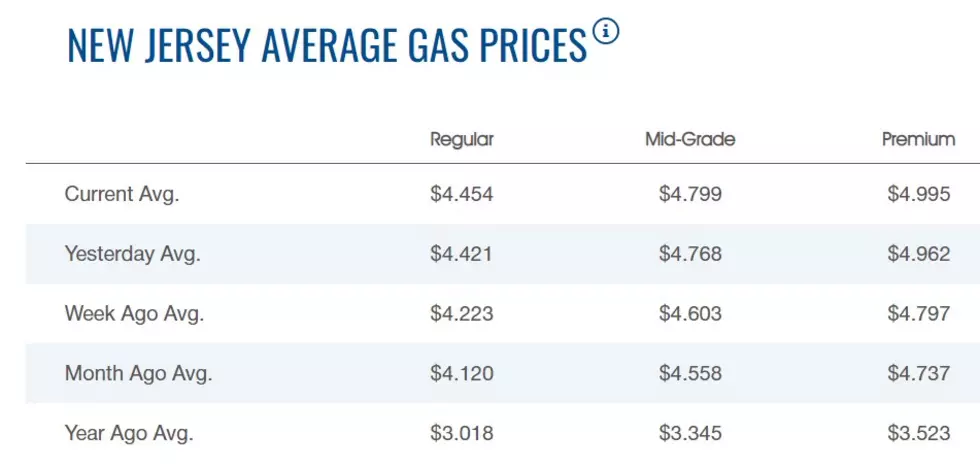Click month ago premium price $4.737
This screenshot has width=980, height=467.
pyautogui.click(x=919, y=373)
